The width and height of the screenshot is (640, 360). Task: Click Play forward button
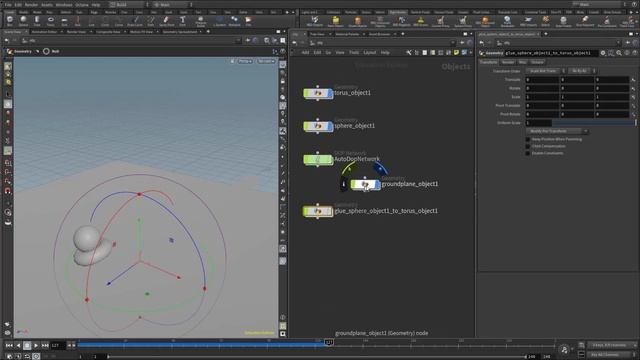36,346
